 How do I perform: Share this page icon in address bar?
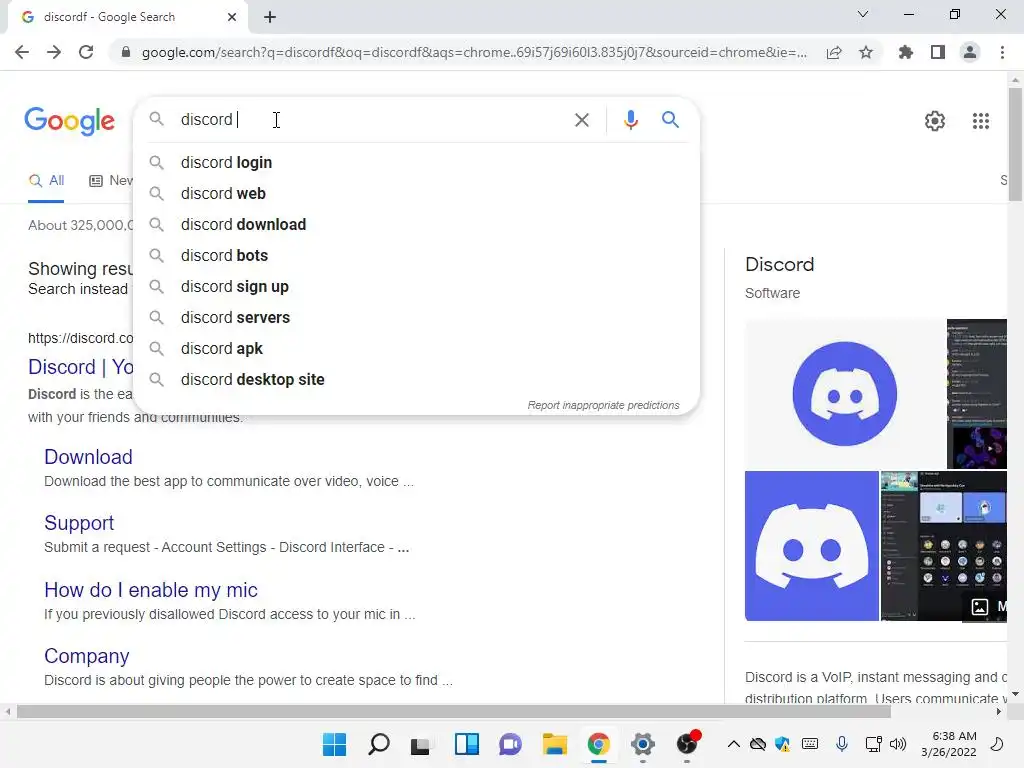[x=834, y=52]
